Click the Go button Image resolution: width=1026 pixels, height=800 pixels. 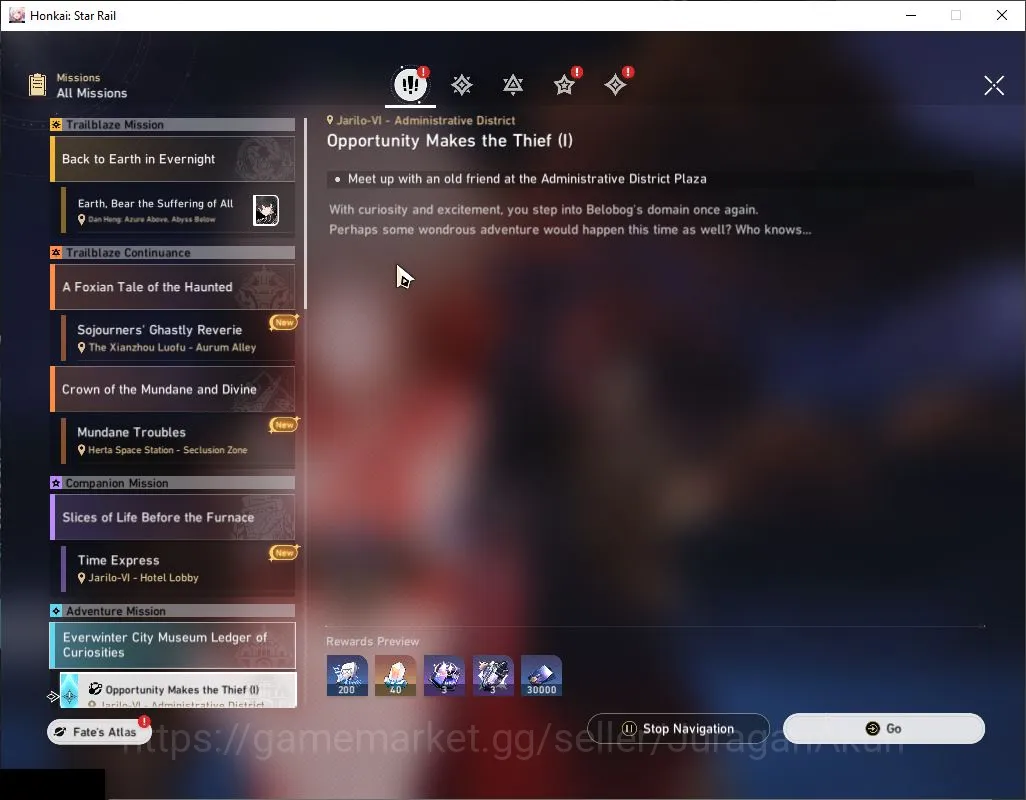click(x=883, y=728)
